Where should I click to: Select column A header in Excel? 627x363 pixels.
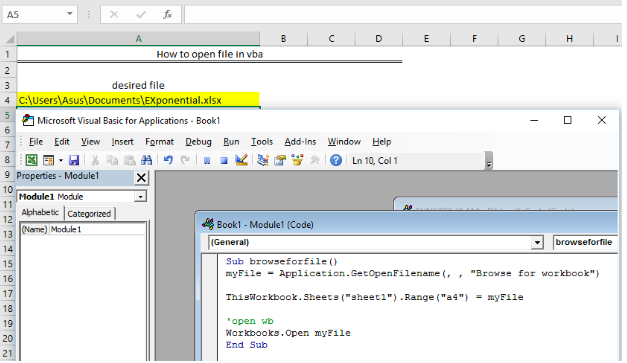(138, 39)
